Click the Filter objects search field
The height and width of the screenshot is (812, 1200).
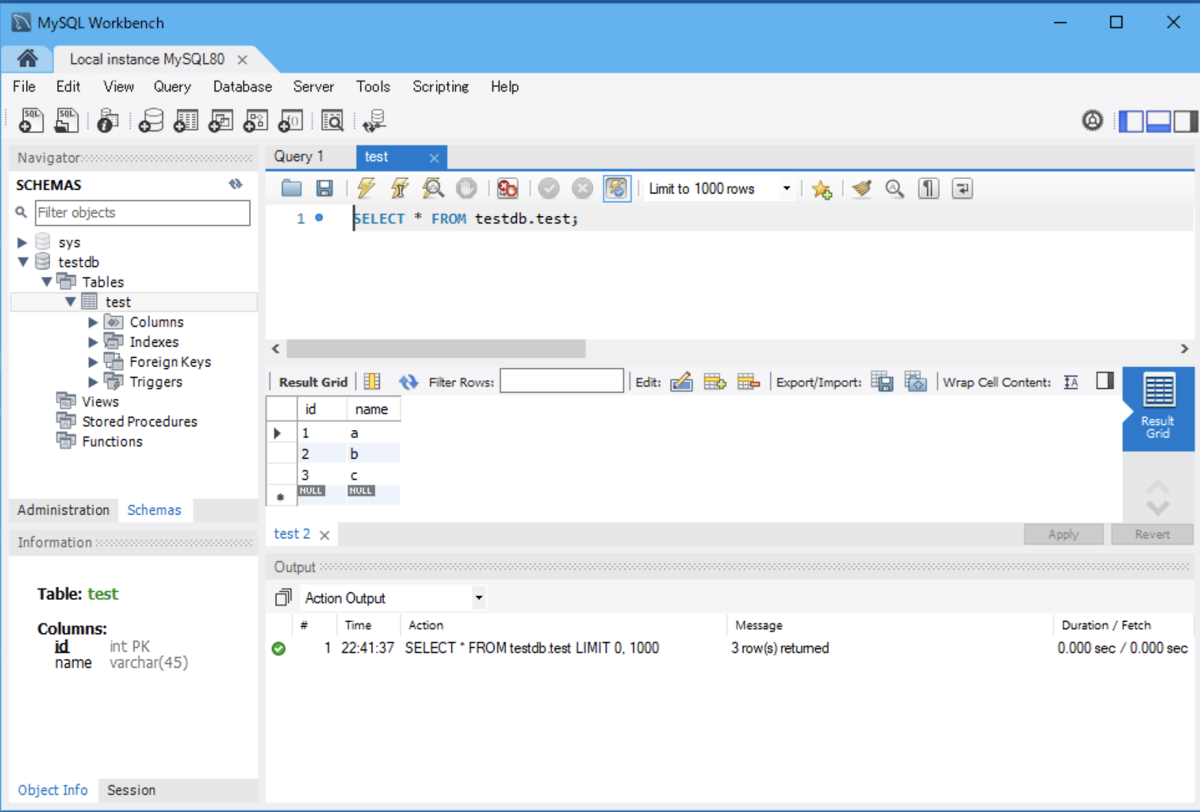142,212
